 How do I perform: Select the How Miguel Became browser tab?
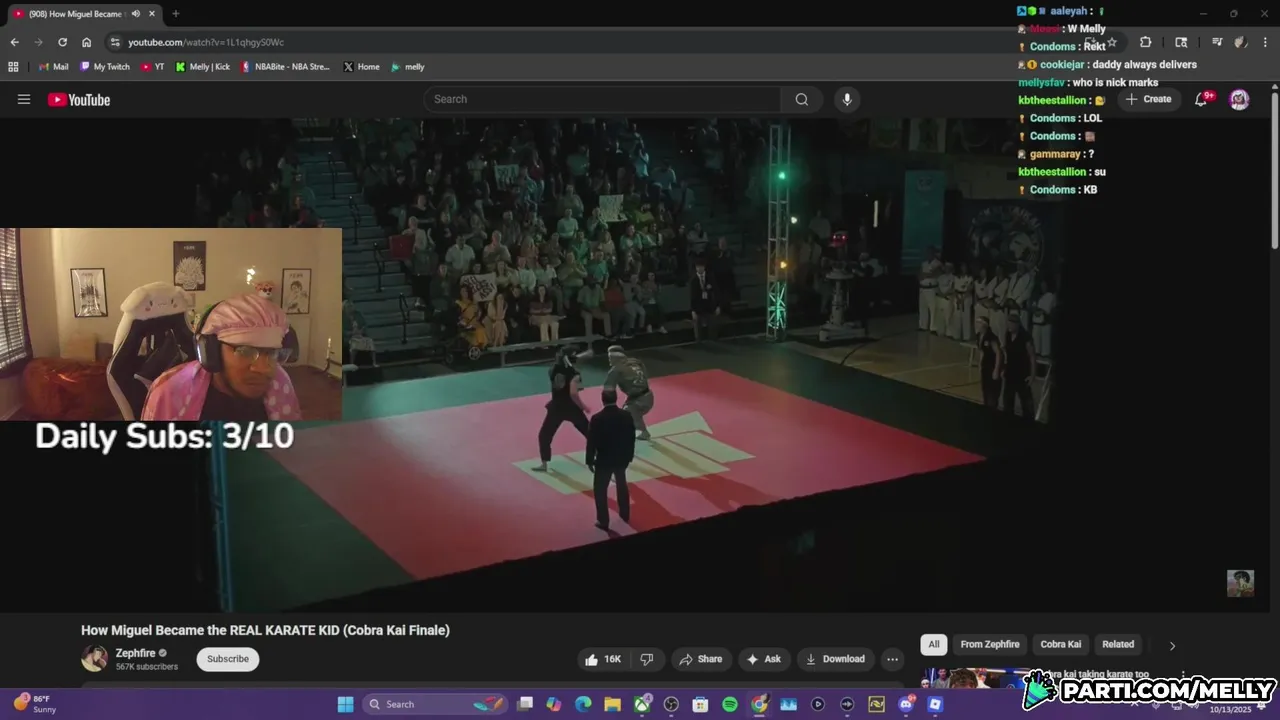[x=82, y=14]
